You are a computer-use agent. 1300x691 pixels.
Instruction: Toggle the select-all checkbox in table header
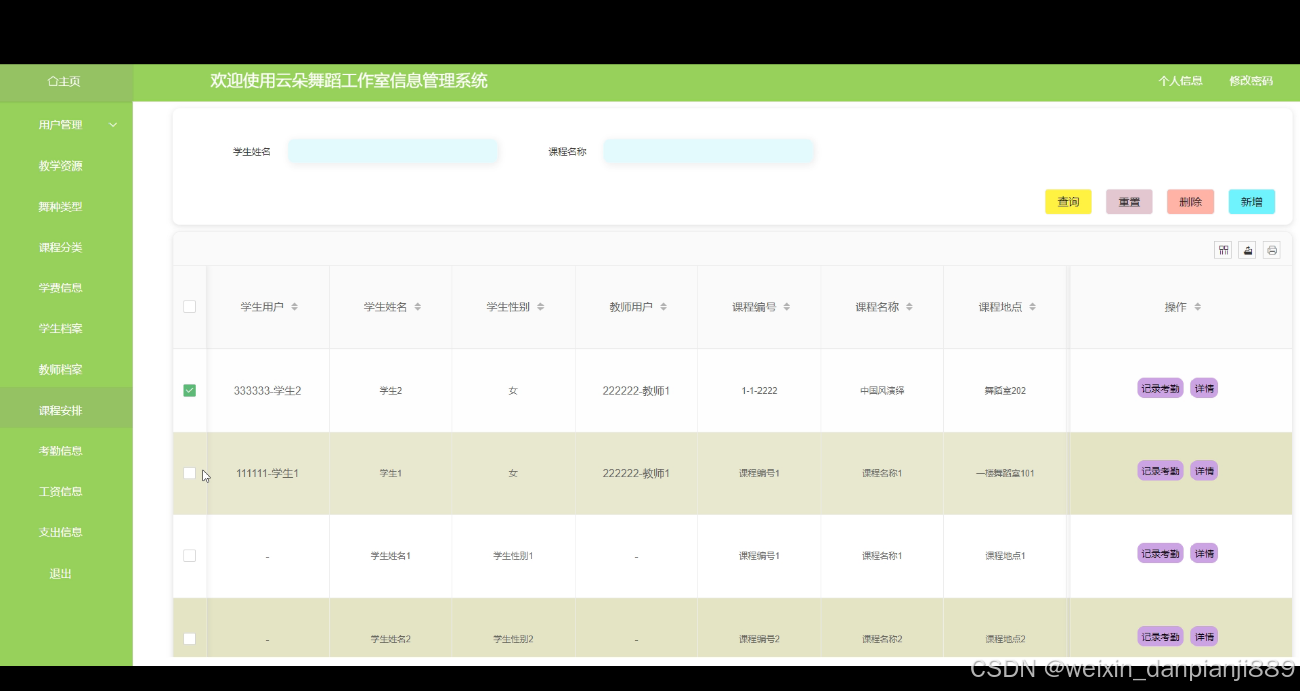point(189,307)
